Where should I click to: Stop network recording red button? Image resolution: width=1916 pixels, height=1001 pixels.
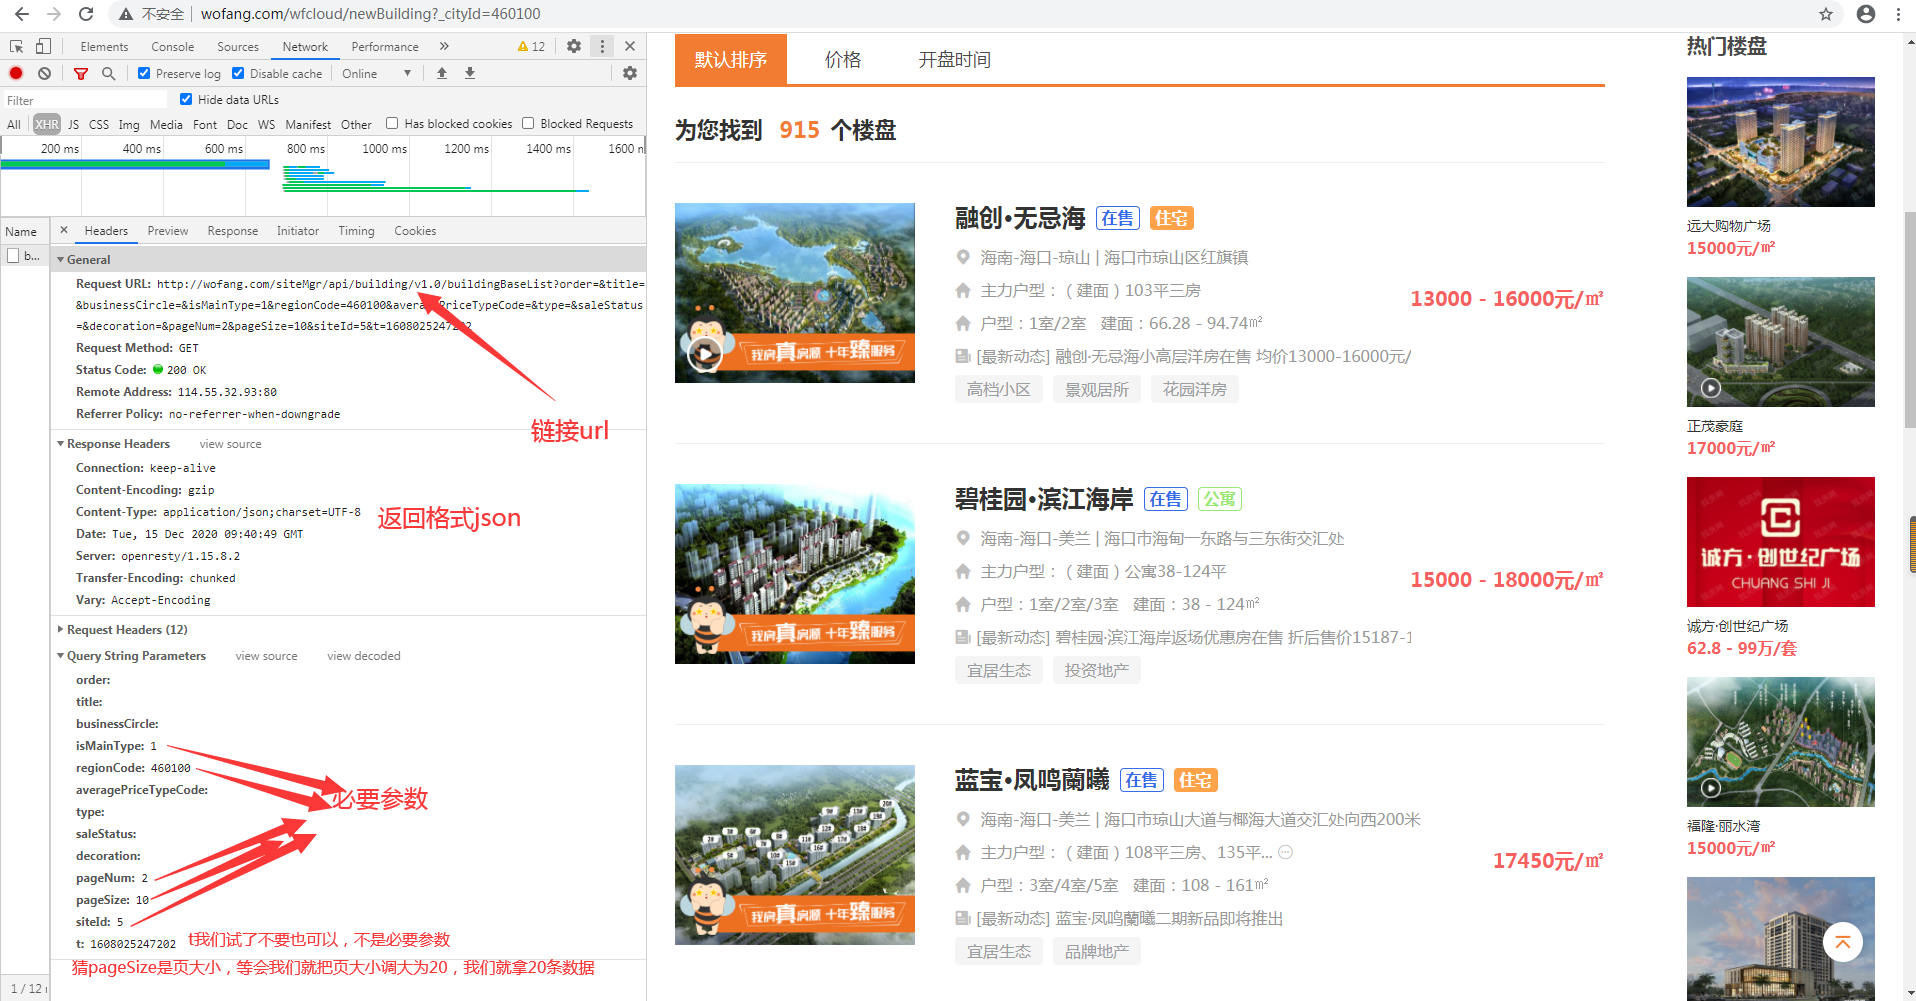[x=16, y=73]
